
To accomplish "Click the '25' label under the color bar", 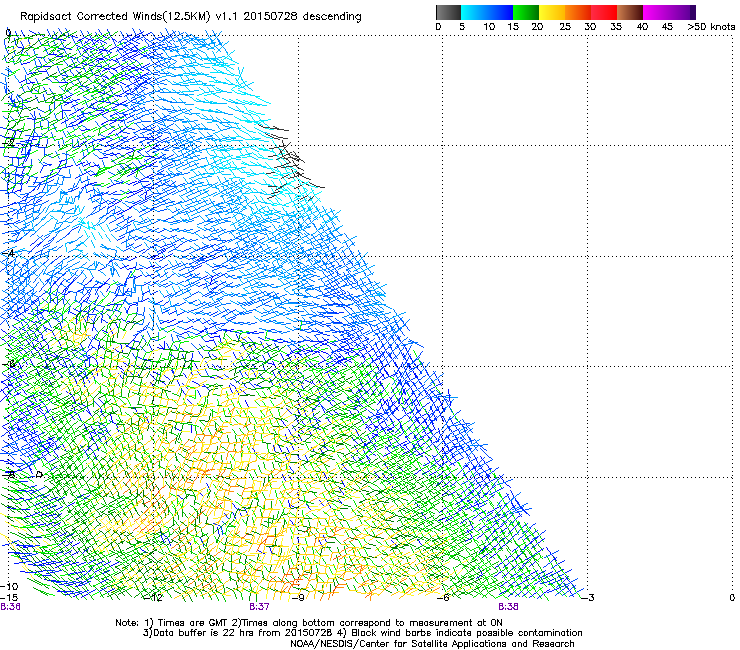I will click(565, 27).
